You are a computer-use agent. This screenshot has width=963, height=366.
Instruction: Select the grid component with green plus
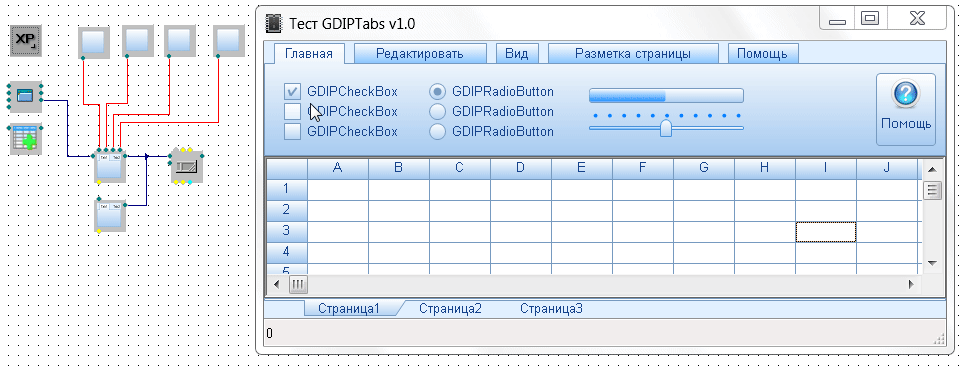[25, 139]
